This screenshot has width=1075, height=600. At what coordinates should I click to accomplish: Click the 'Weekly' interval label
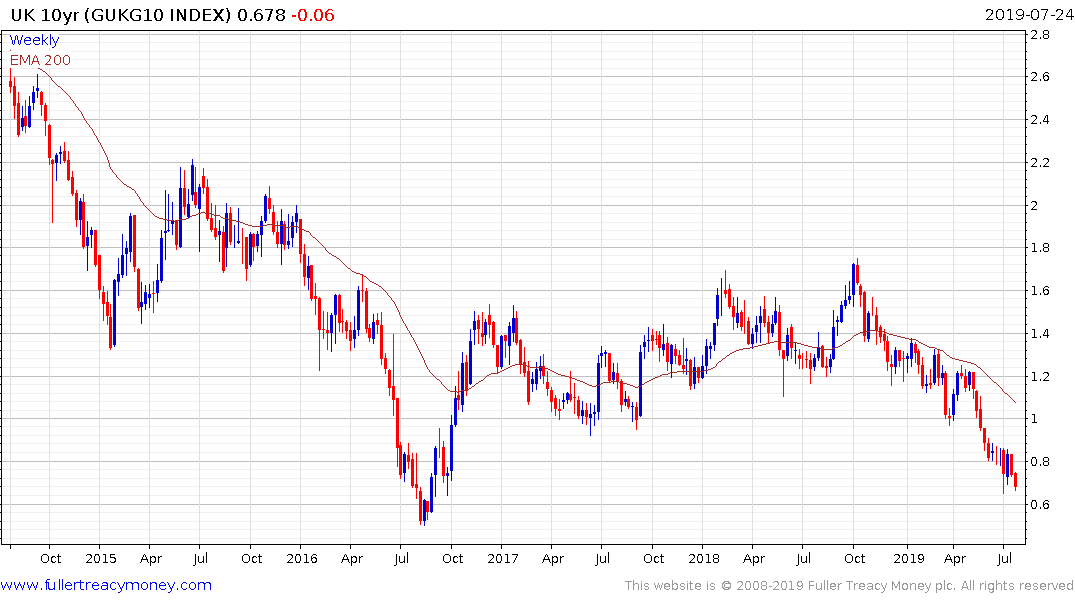click(x=34, y=40)
